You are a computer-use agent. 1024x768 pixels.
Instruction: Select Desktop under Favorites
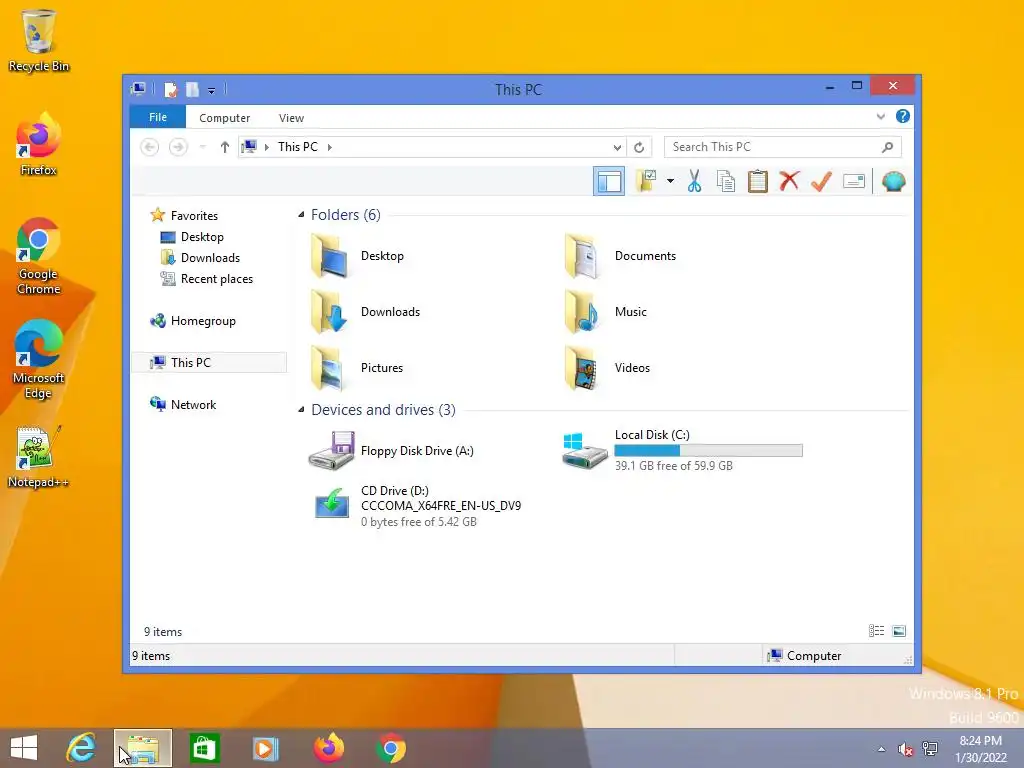202,237
